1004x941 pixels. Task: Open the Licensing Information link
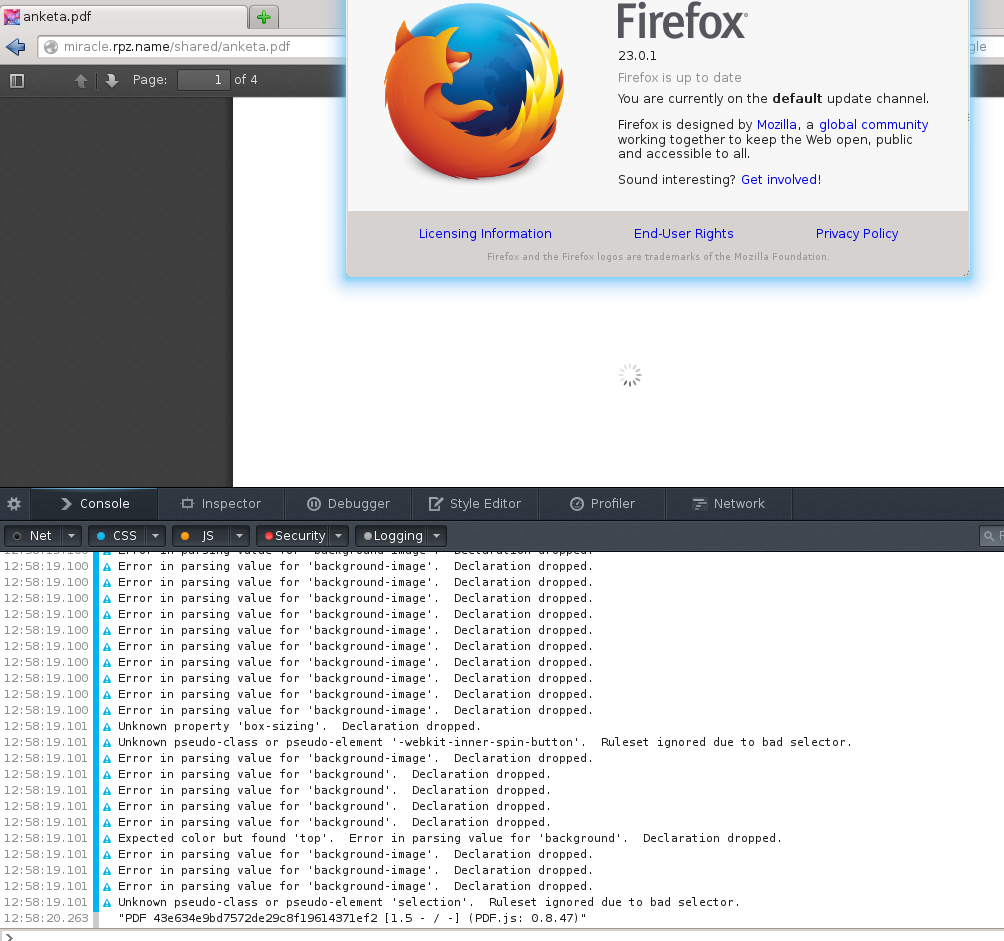click(x=485, y=234)
